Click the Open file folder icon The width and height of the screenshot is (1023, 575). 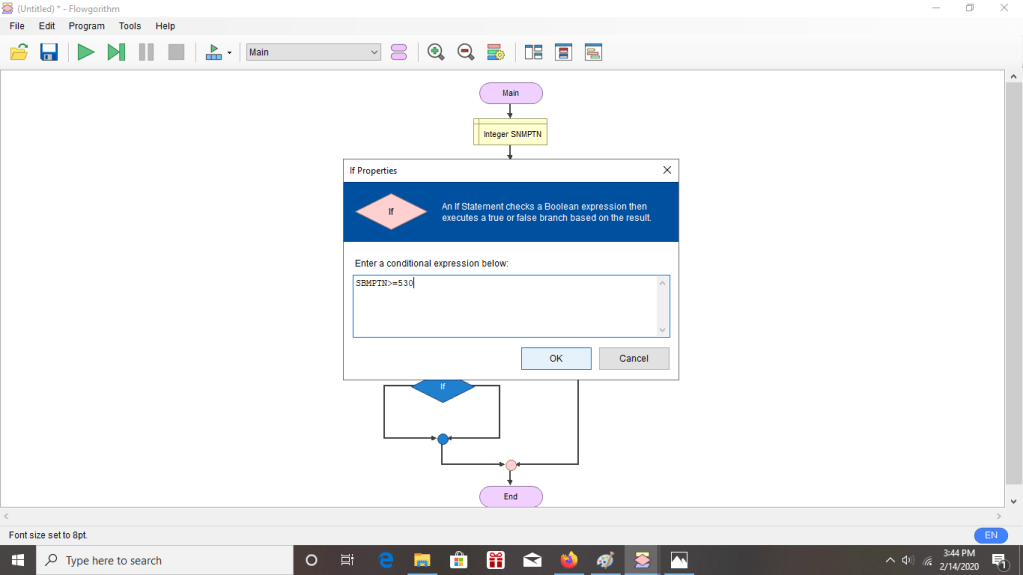pos(19,52)
